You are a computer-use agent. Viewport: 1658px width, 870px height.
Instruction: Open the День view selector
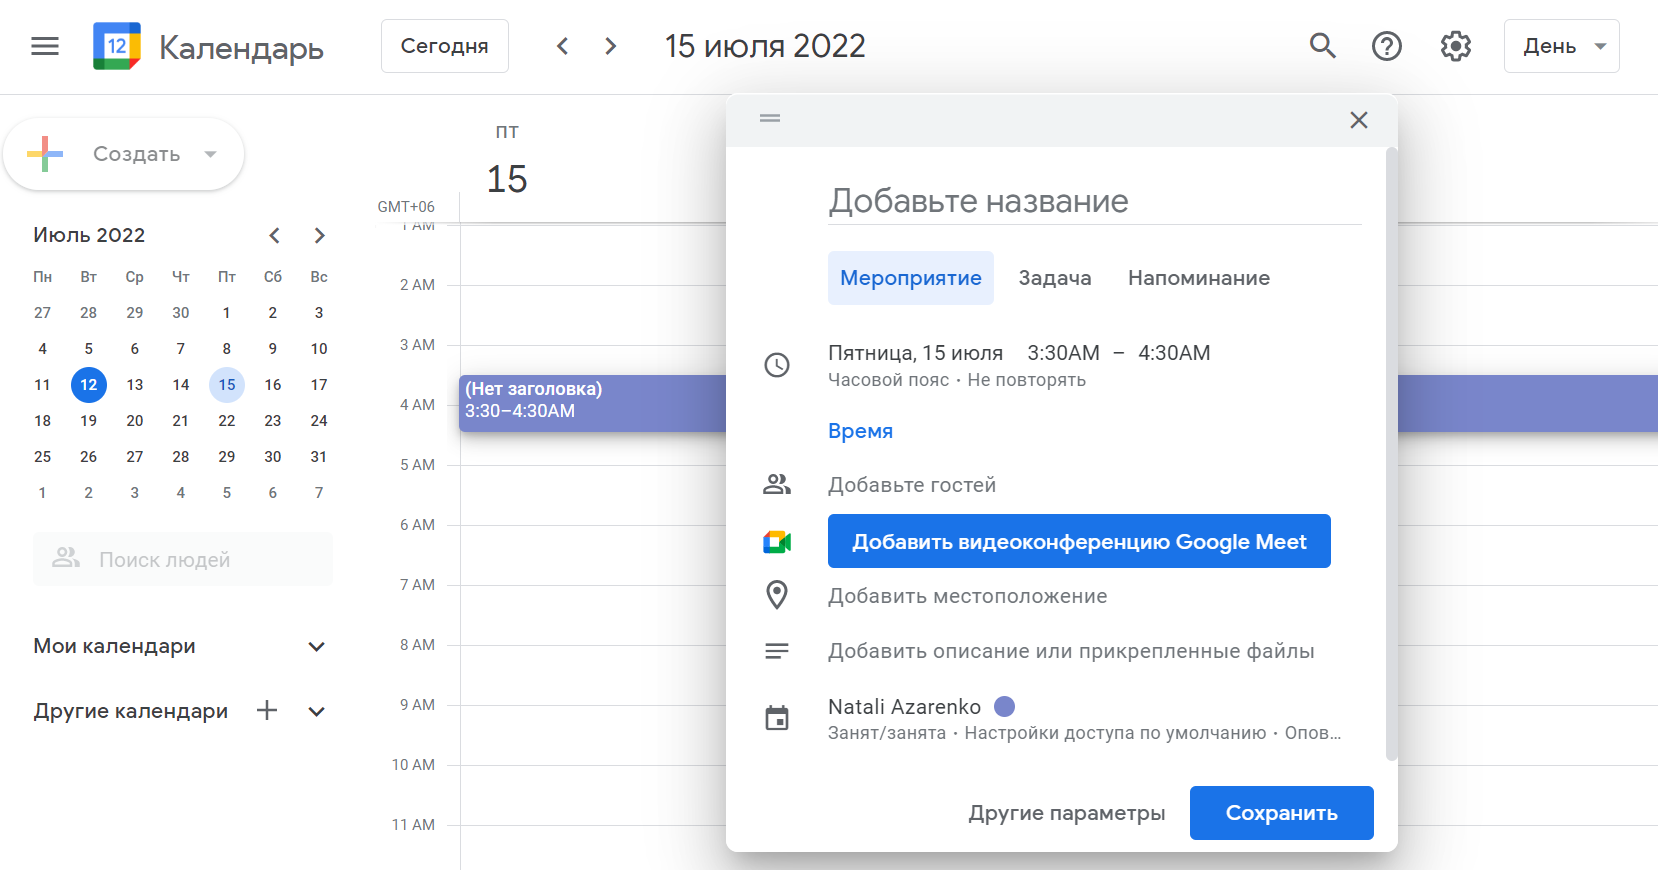[1562, 46]
